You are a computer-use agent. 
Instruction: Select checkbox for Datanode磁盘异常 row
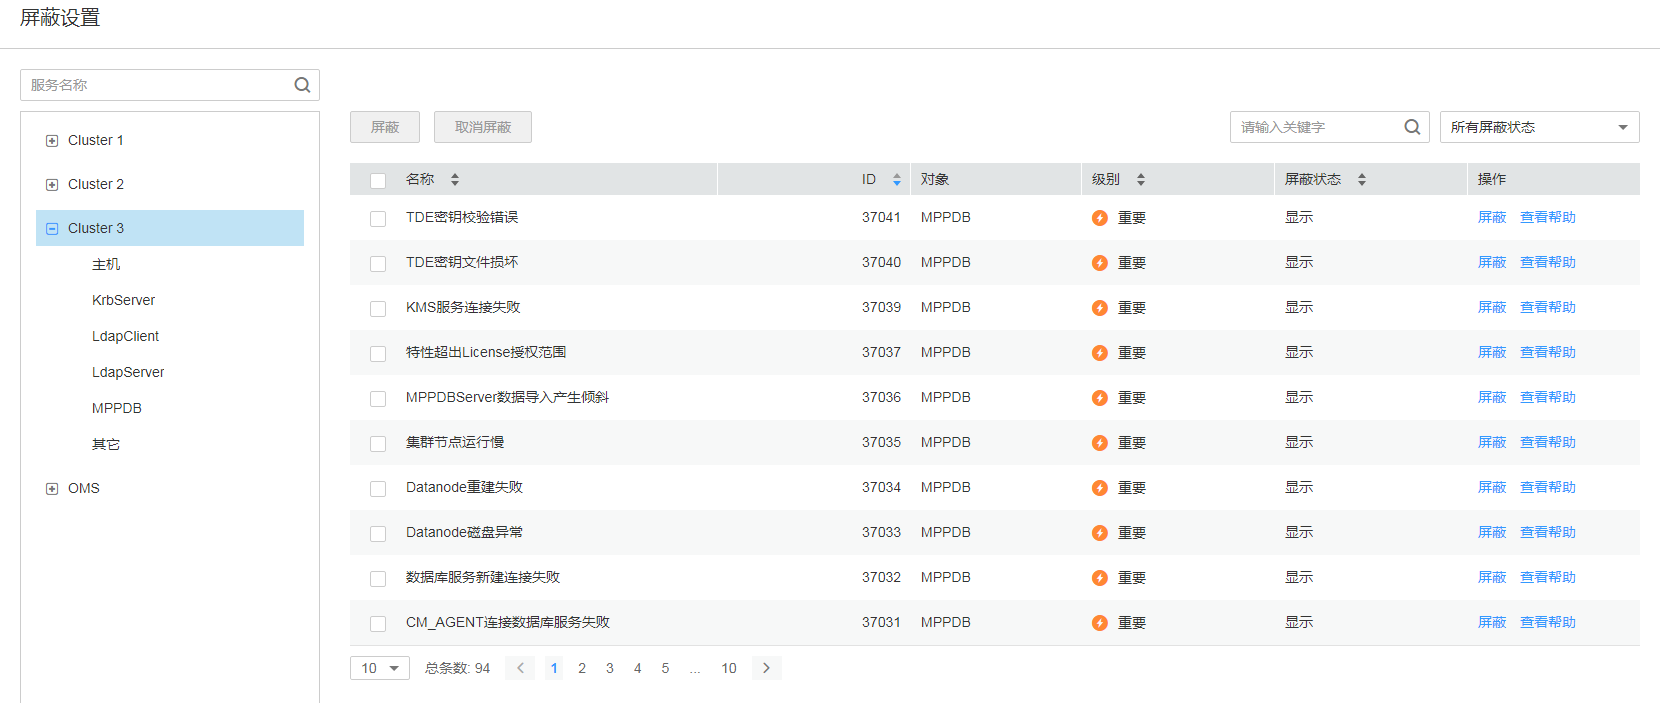pyautogui.click(x=378, y=534)
